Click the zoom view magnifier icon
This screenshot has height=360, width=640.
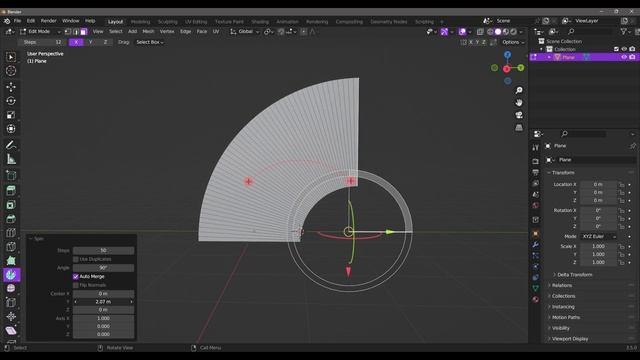[519, 90]
